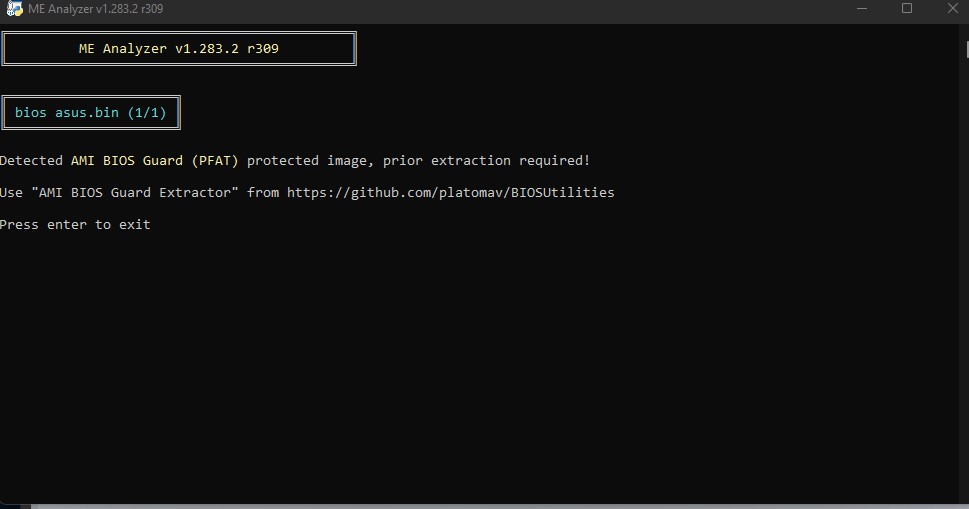This screenshot has width=969, height=509.
Task: Click the platomav/BIOSUtilities GitHub URL
Action: [451, 193]
